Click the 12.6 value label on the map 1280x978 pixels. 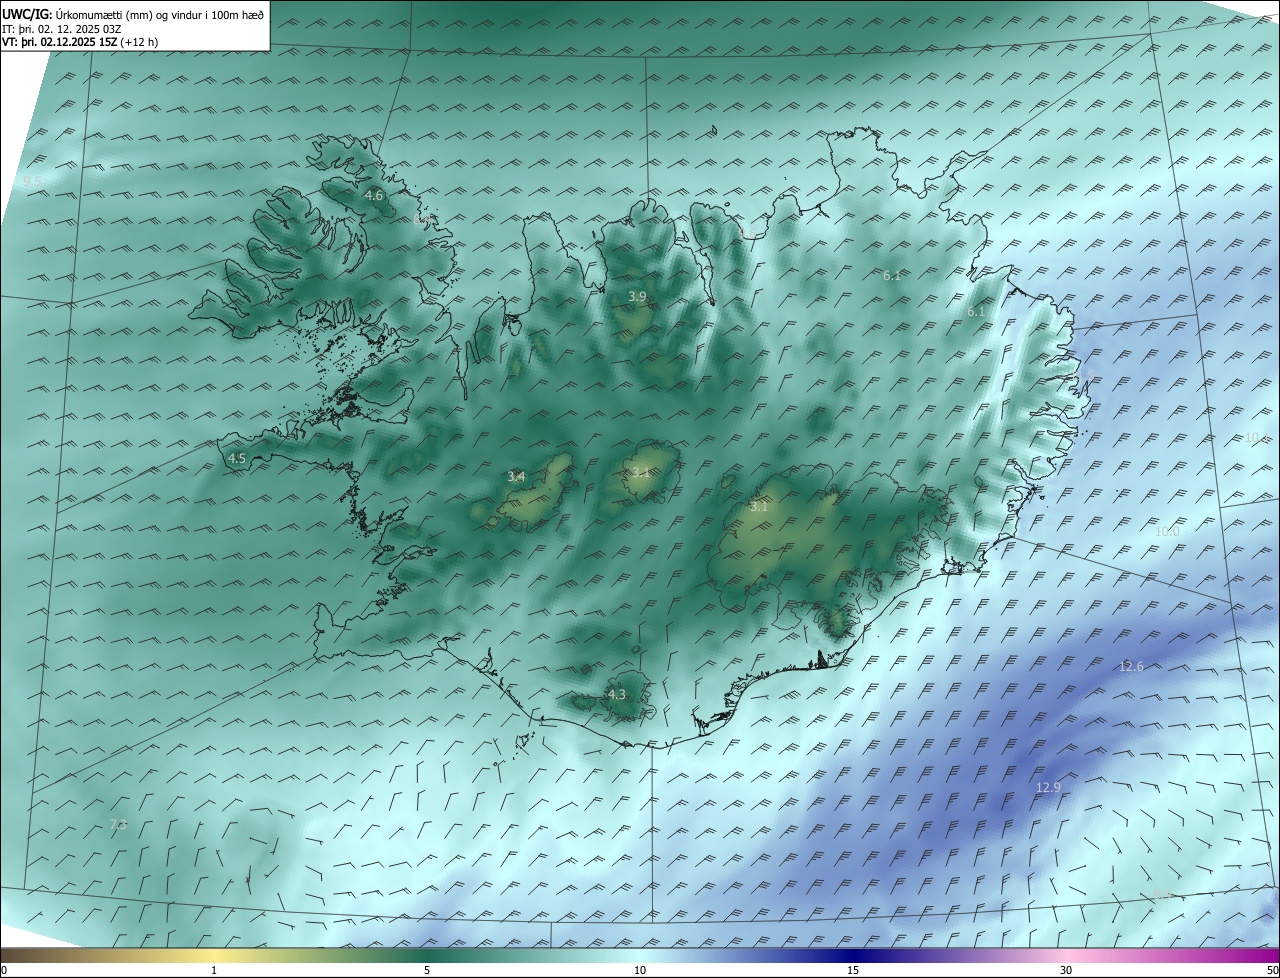click(x=1131, y=666)
